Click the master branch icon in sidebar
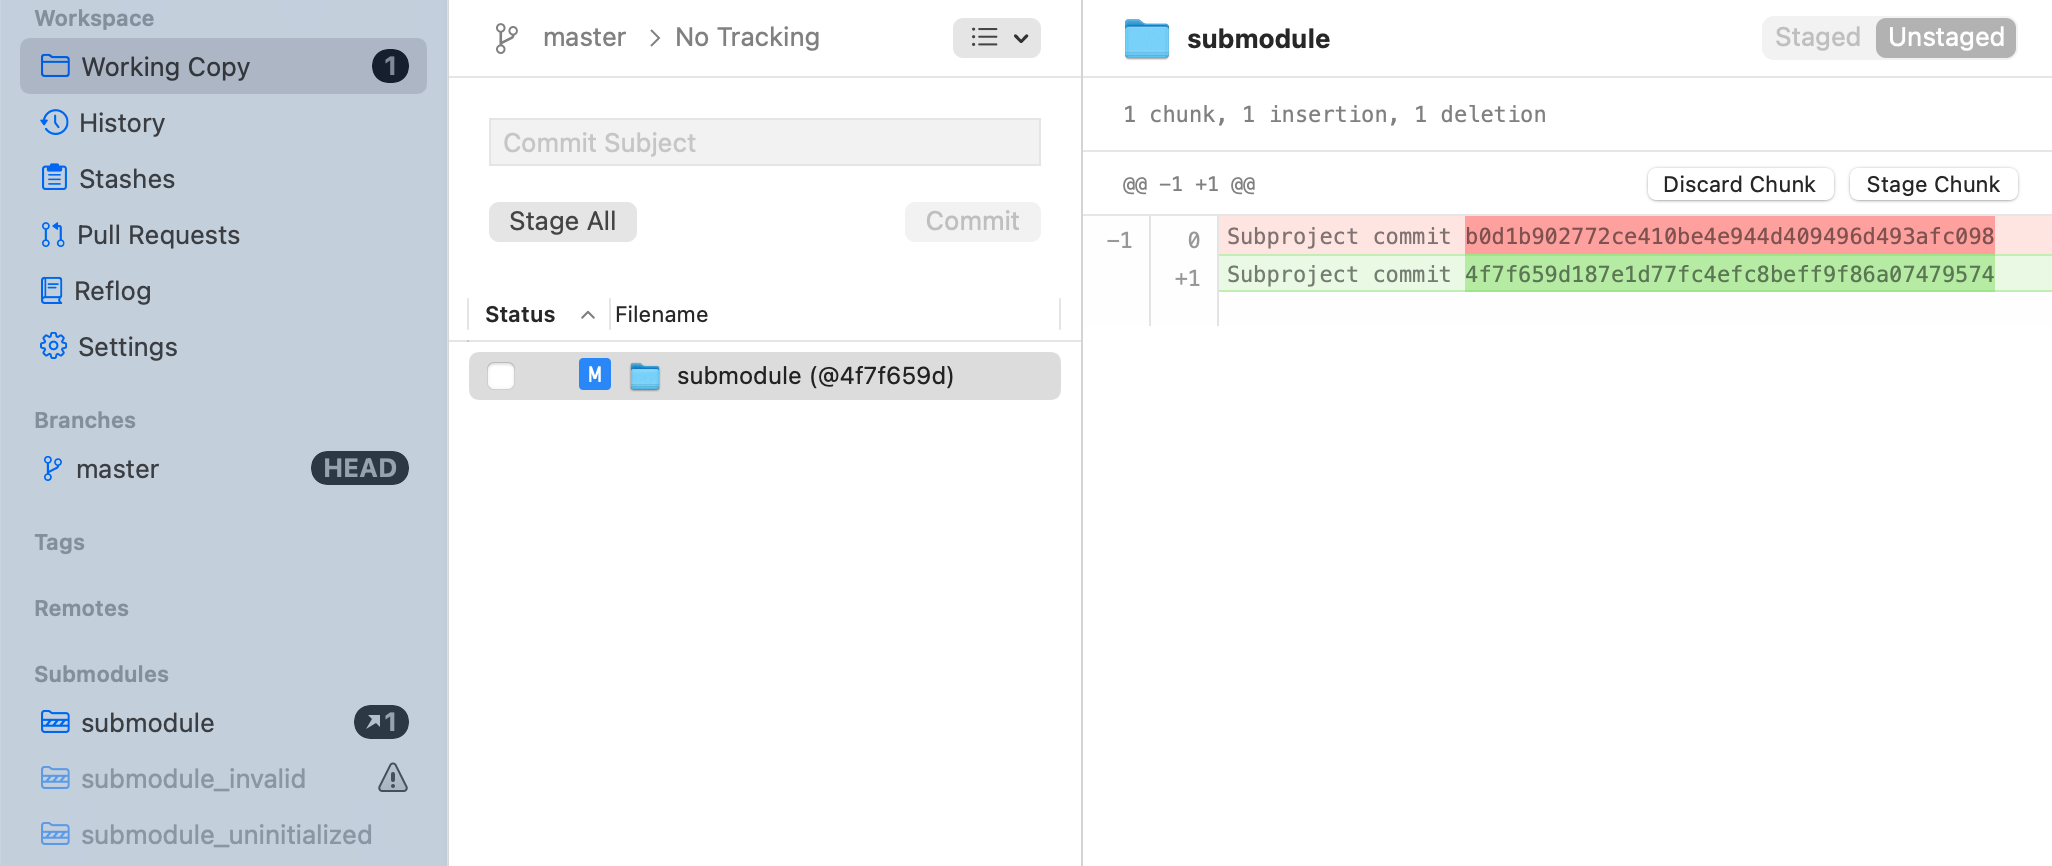The image size is (2052, 866). [52, 468]
